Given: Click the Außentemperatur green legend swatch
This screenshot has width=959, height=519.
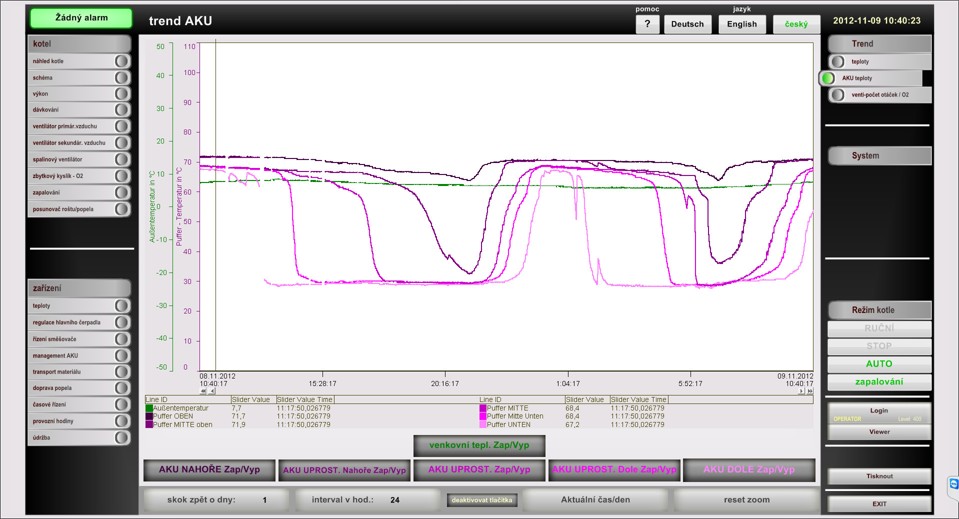Looking at the screenshot, I should [x=149, y=408].
